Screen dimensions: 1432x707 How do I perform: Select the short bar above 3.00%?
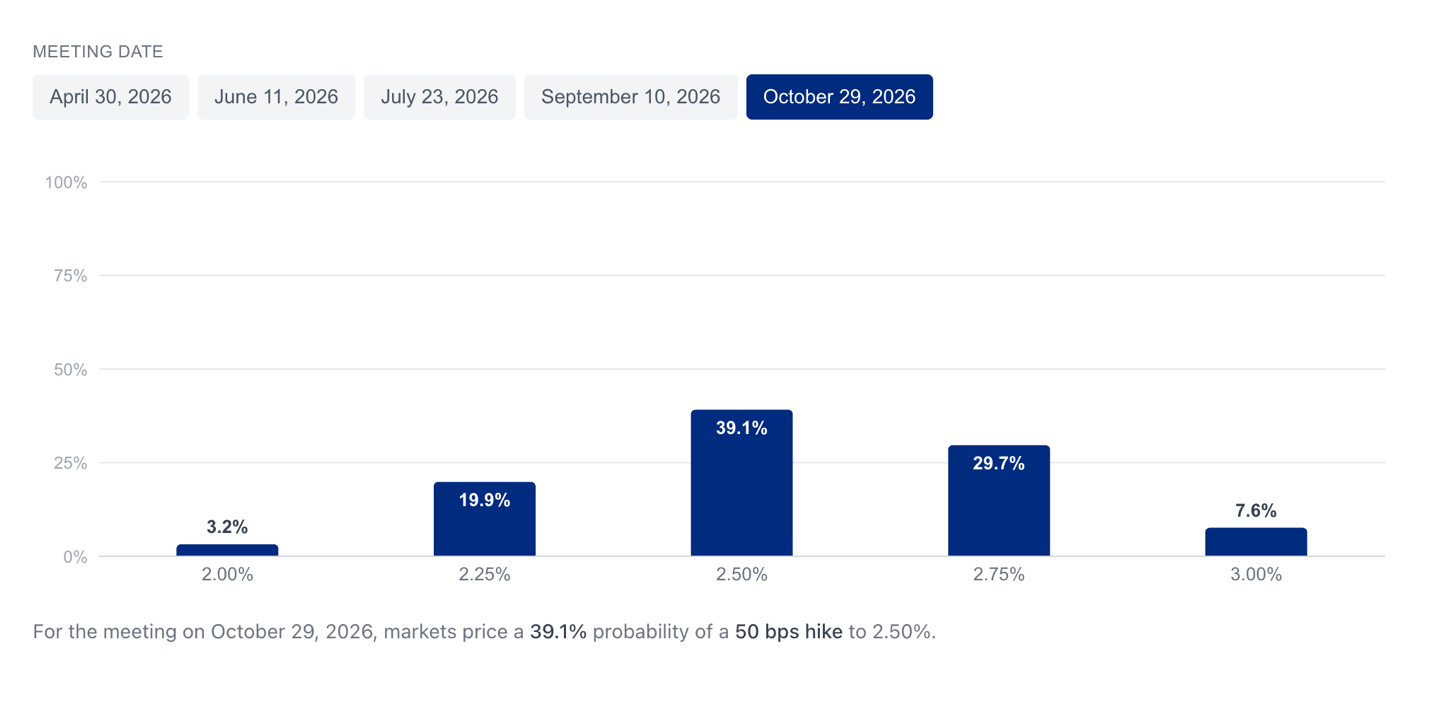[1255, 542]
